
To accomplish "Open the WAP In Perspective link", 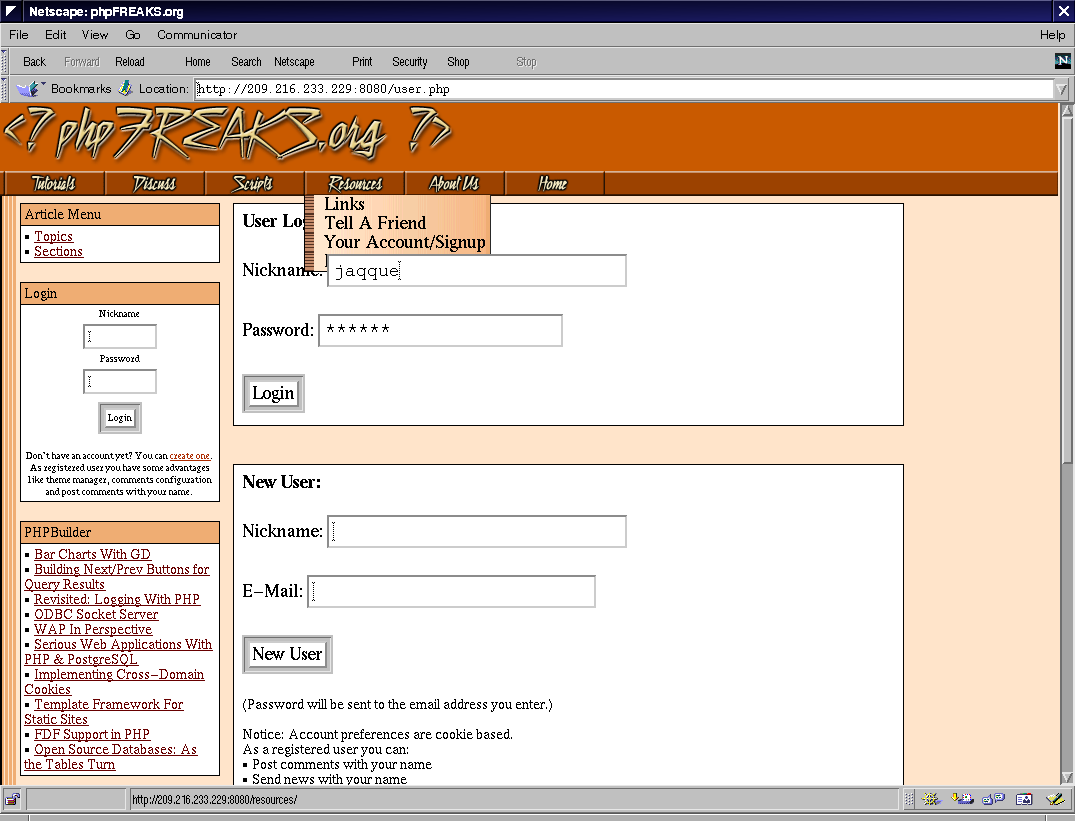I will 93,630.
